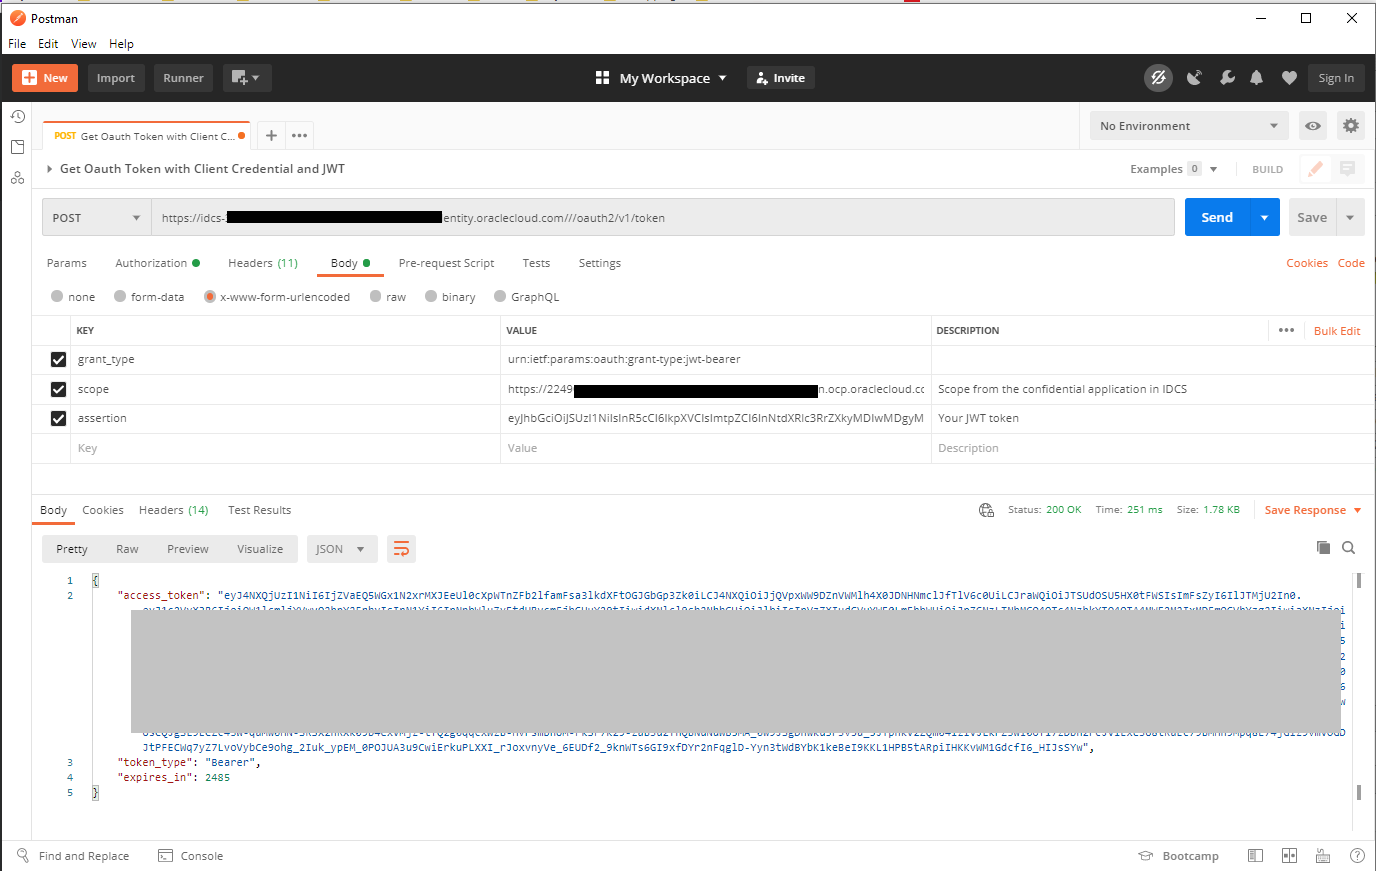Expand the No Environment dropdown
This screenshot has width=1376, height=871.
(x=1188, y=126)
